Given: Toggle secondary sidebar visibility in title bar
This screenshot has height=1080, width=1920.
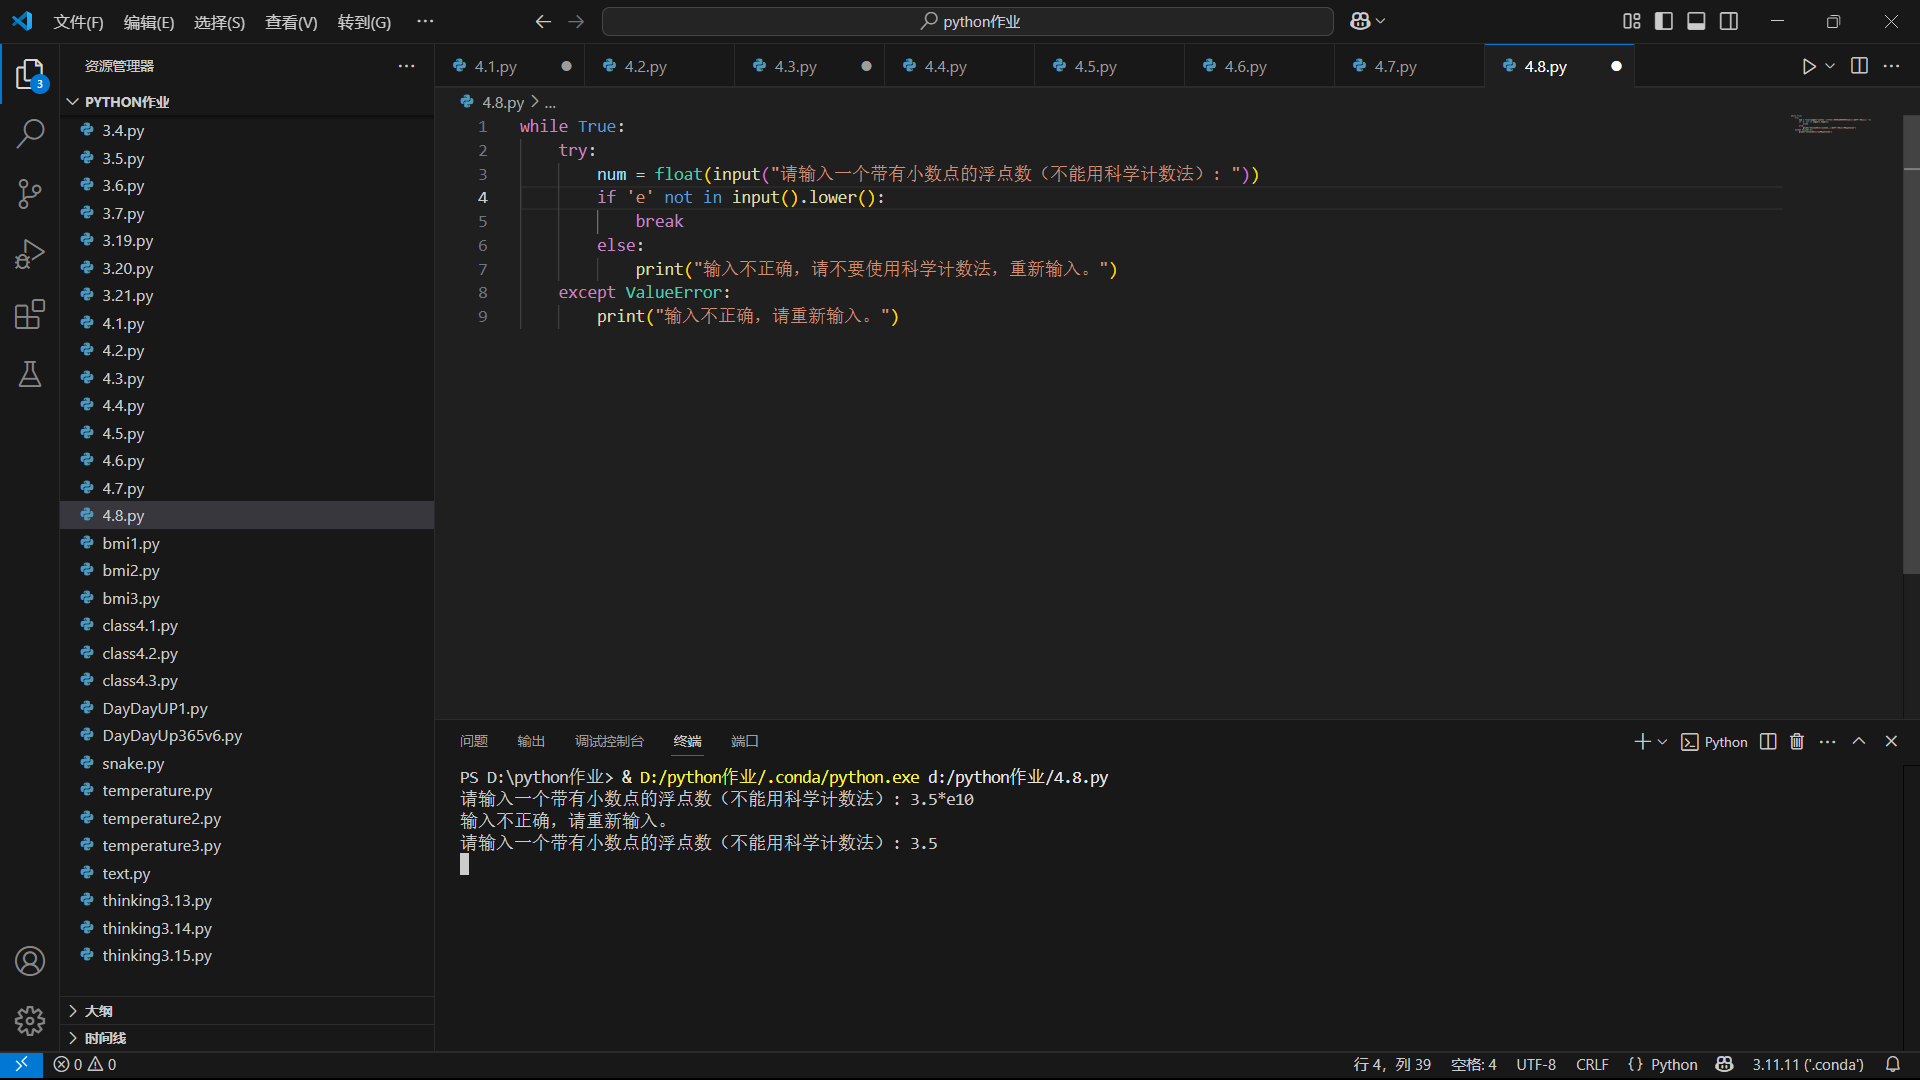Looking at the screenshot, I should pos(1729,21).
